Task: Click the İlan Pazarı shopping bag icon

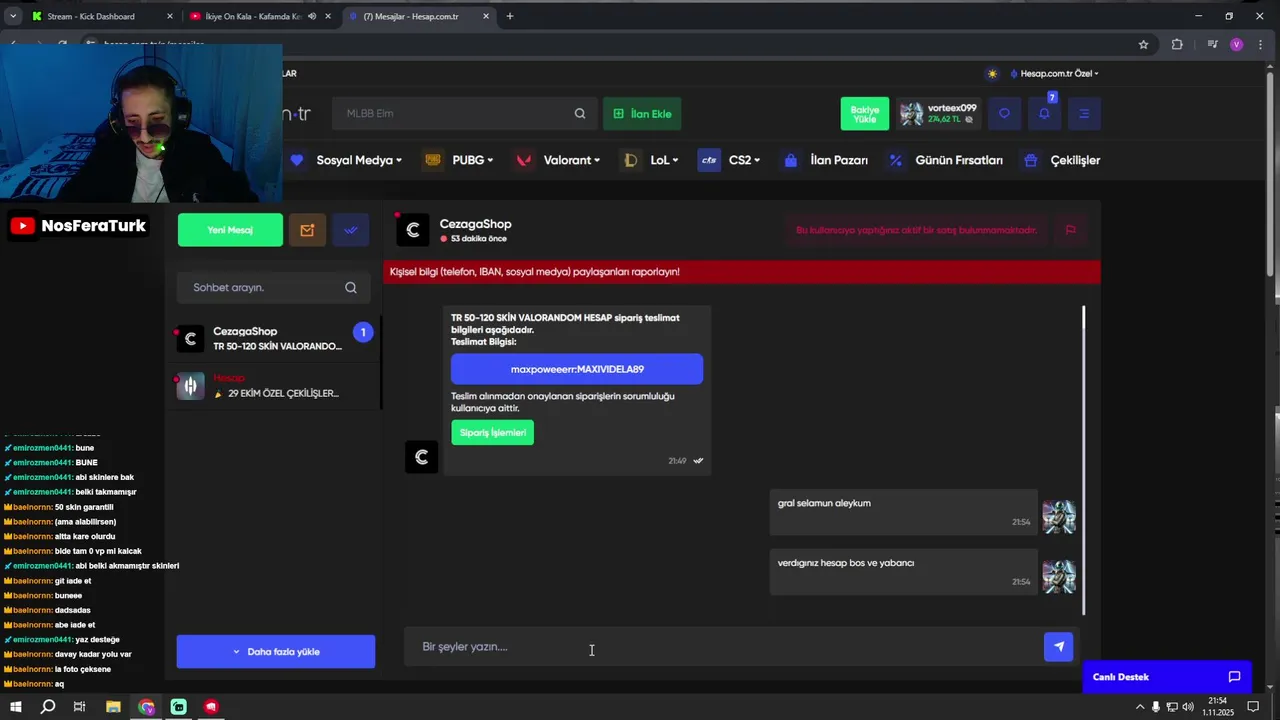Action: (790, 160)
